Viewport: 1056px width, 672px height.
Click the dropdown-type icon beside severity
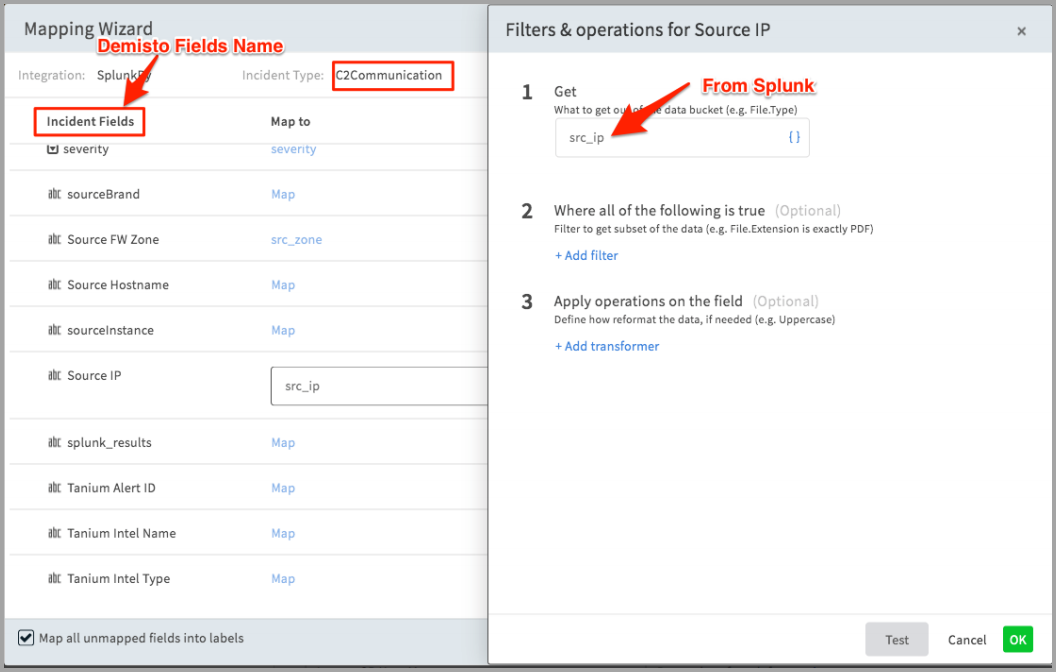point(53,149)
